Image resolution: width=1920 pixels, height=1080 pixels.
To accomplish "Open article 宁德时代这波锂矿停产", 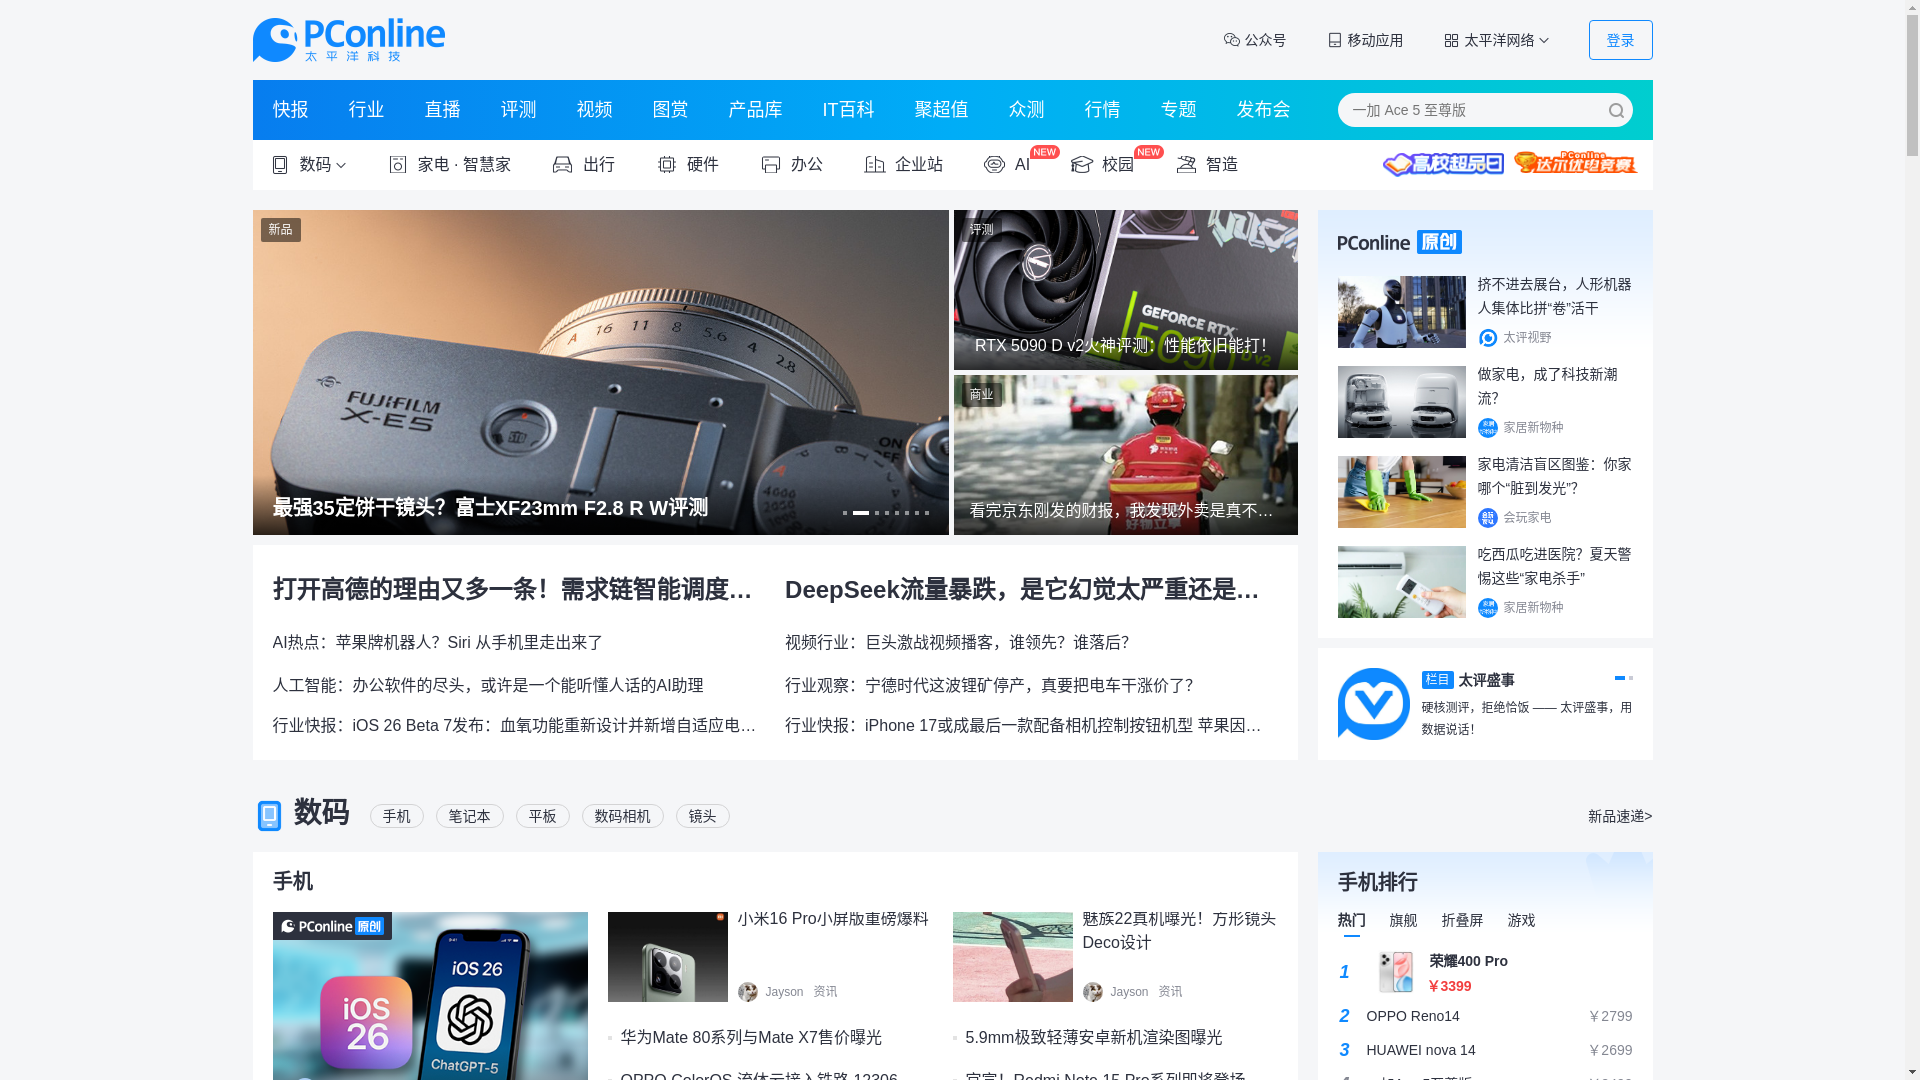I will tap(989, 686).
